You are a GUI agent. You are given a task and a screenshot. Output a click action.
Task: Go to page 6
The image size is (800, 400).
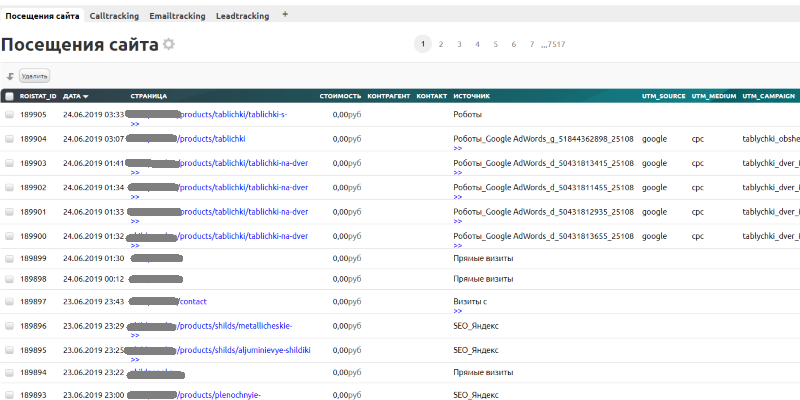click(513, 44)
